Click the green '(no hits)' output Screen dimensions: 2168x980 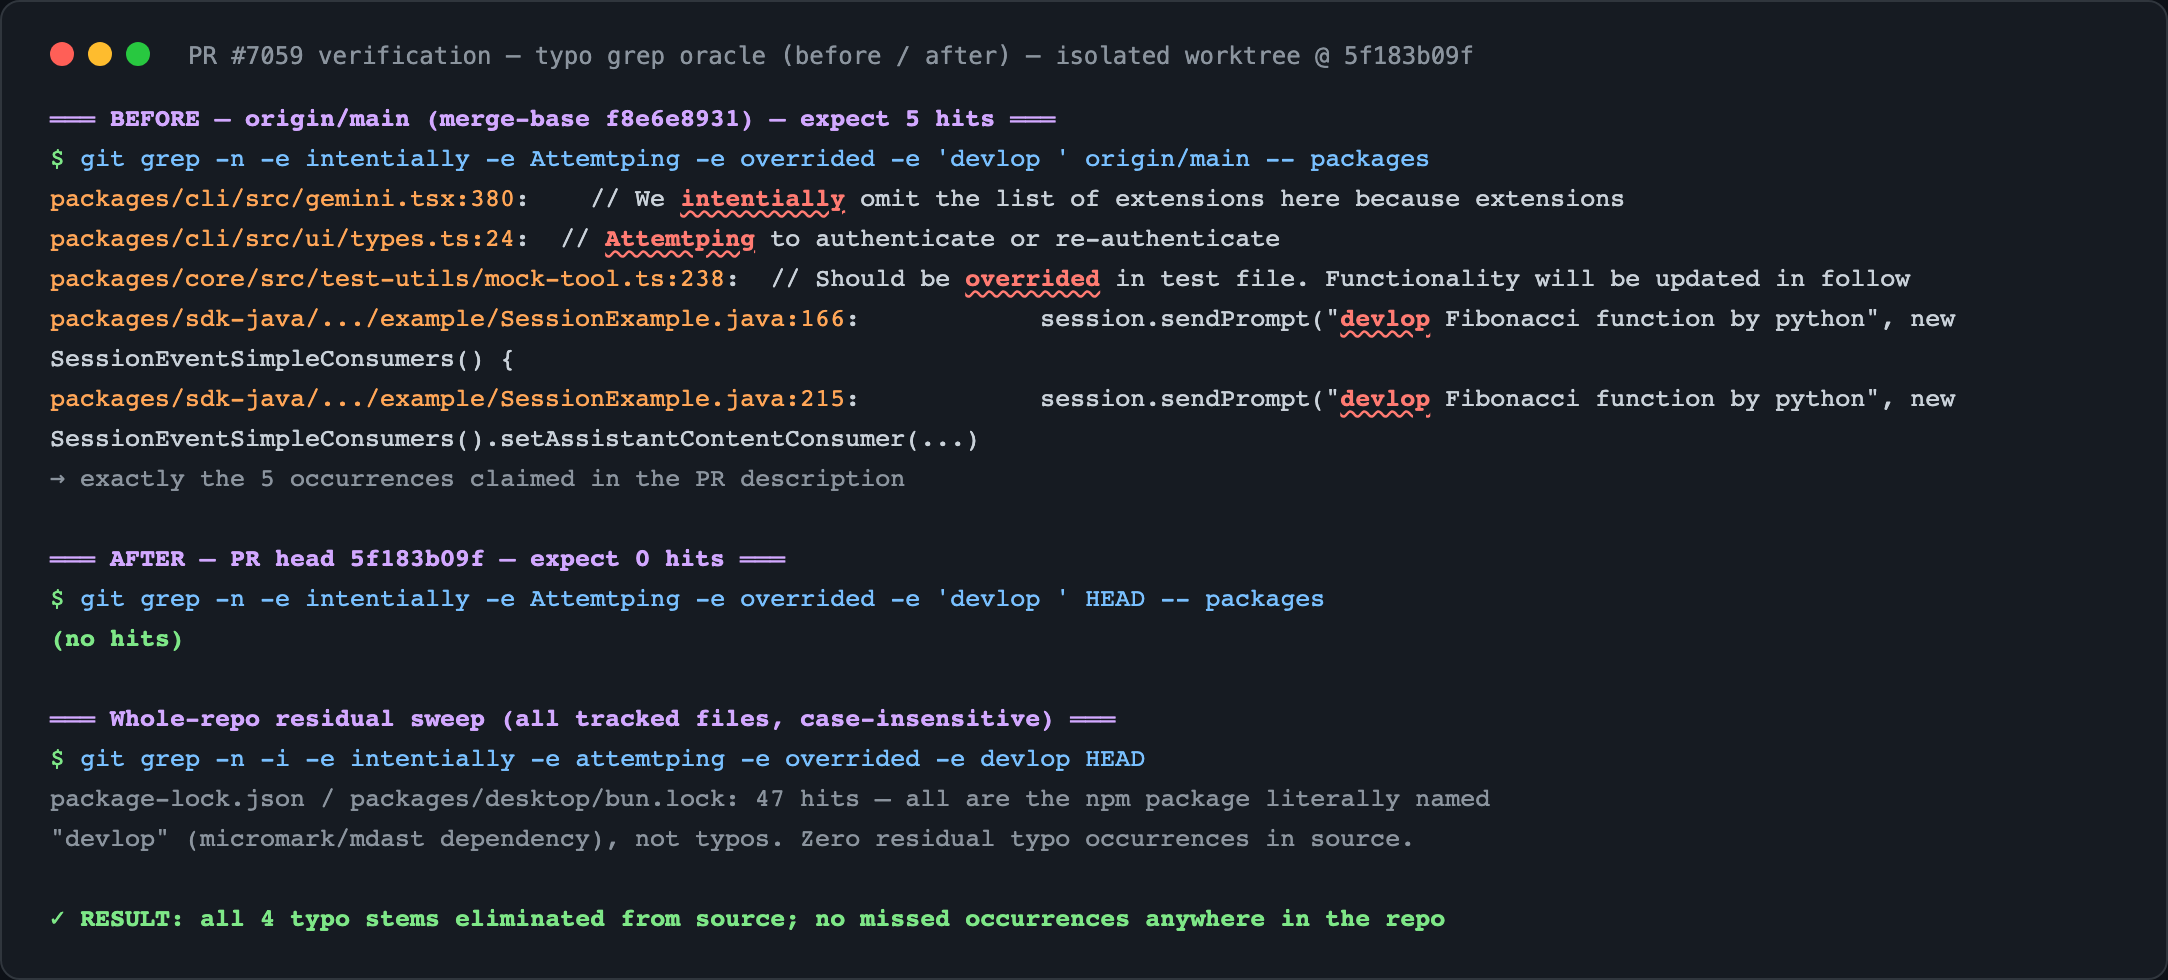(117, 639)
